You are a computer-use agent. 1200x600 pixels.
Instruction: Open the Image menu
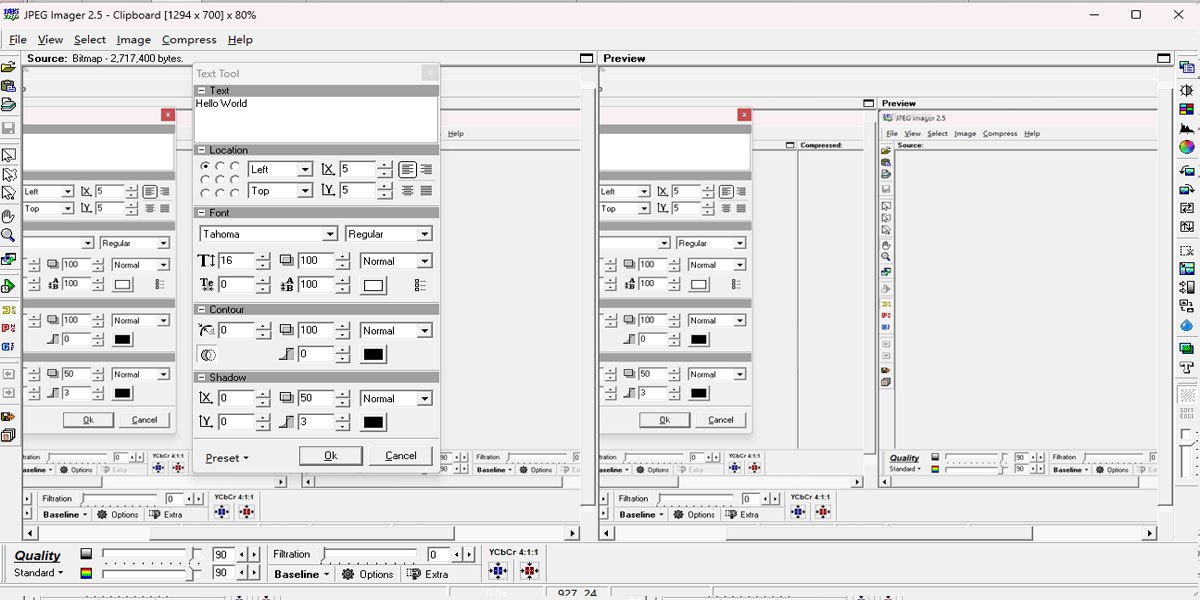pos(133,40)
